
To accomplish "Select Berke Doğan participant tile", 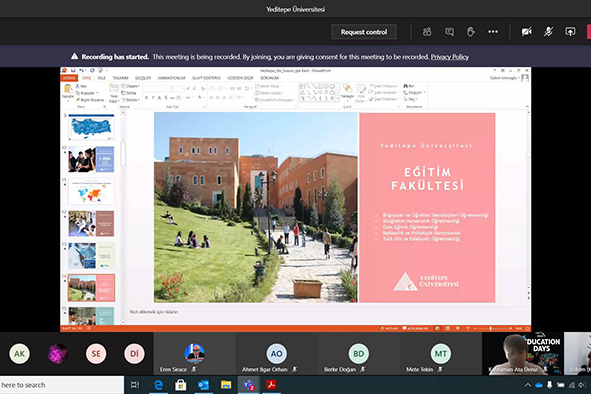I will (x=358, y=354).
